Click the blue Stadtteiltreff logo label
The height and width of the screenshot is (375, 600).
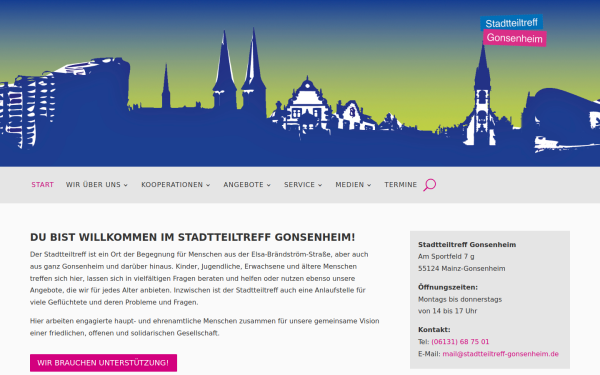(512, 23)
